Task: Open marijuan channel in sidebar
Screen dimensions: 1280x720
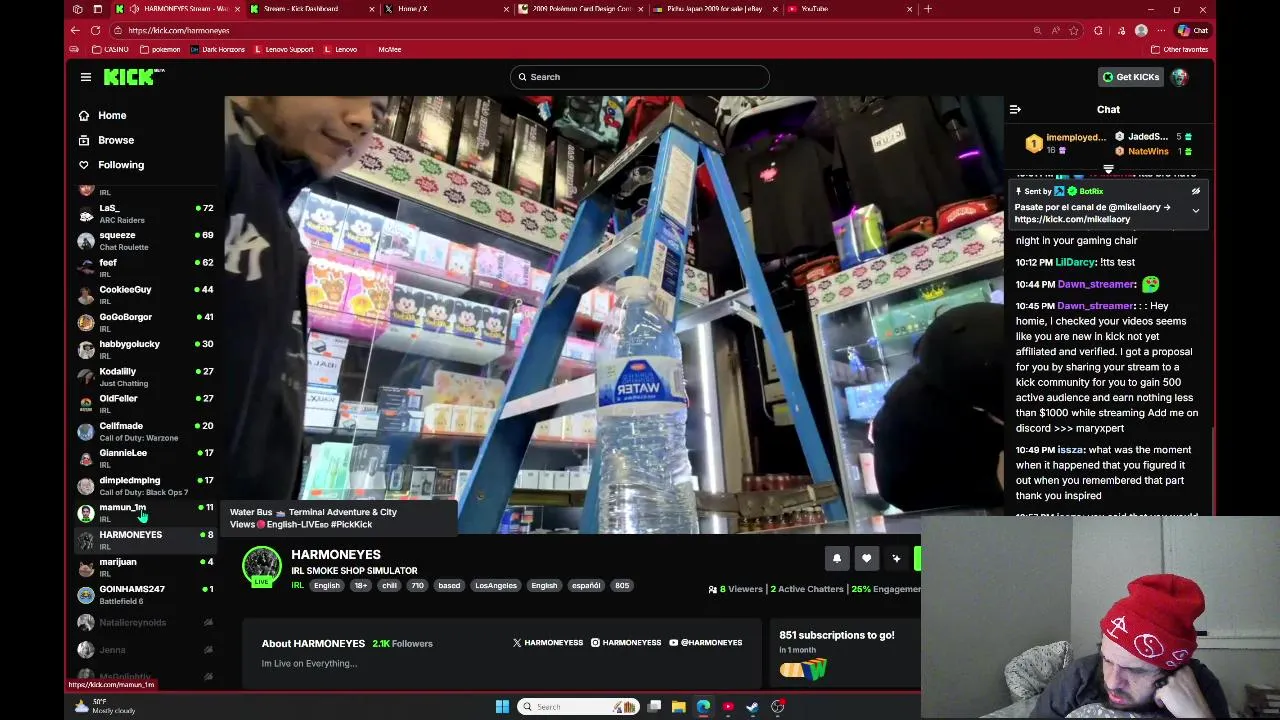Action: point(146,567)
